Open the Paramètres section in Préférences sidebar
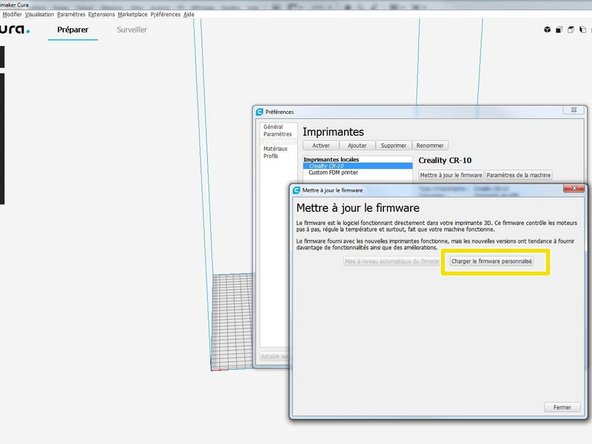This screenshot has height=444, width=592. pos(278,134)
